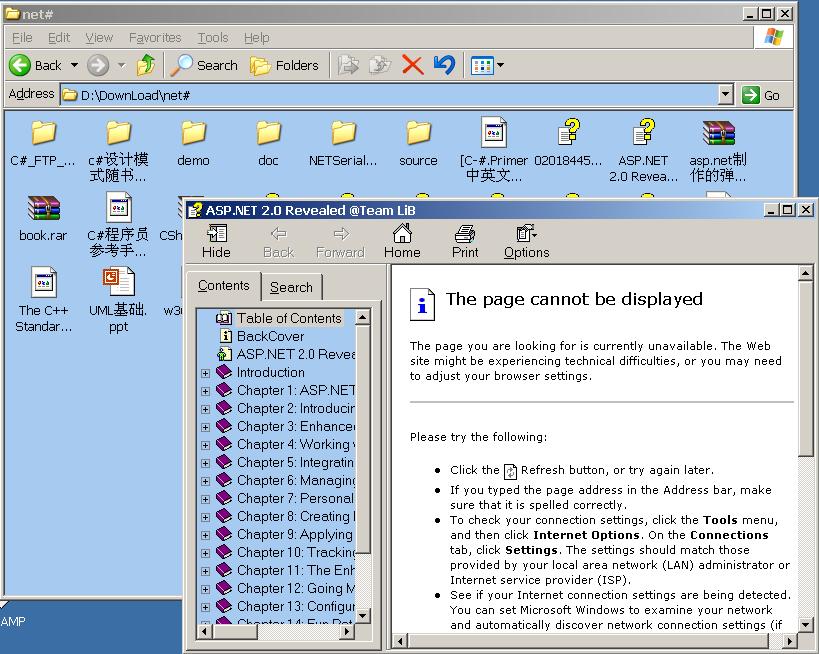
Task: Click the Copy To folder icon
Action: pyautogui.click(x=380, y=65)
